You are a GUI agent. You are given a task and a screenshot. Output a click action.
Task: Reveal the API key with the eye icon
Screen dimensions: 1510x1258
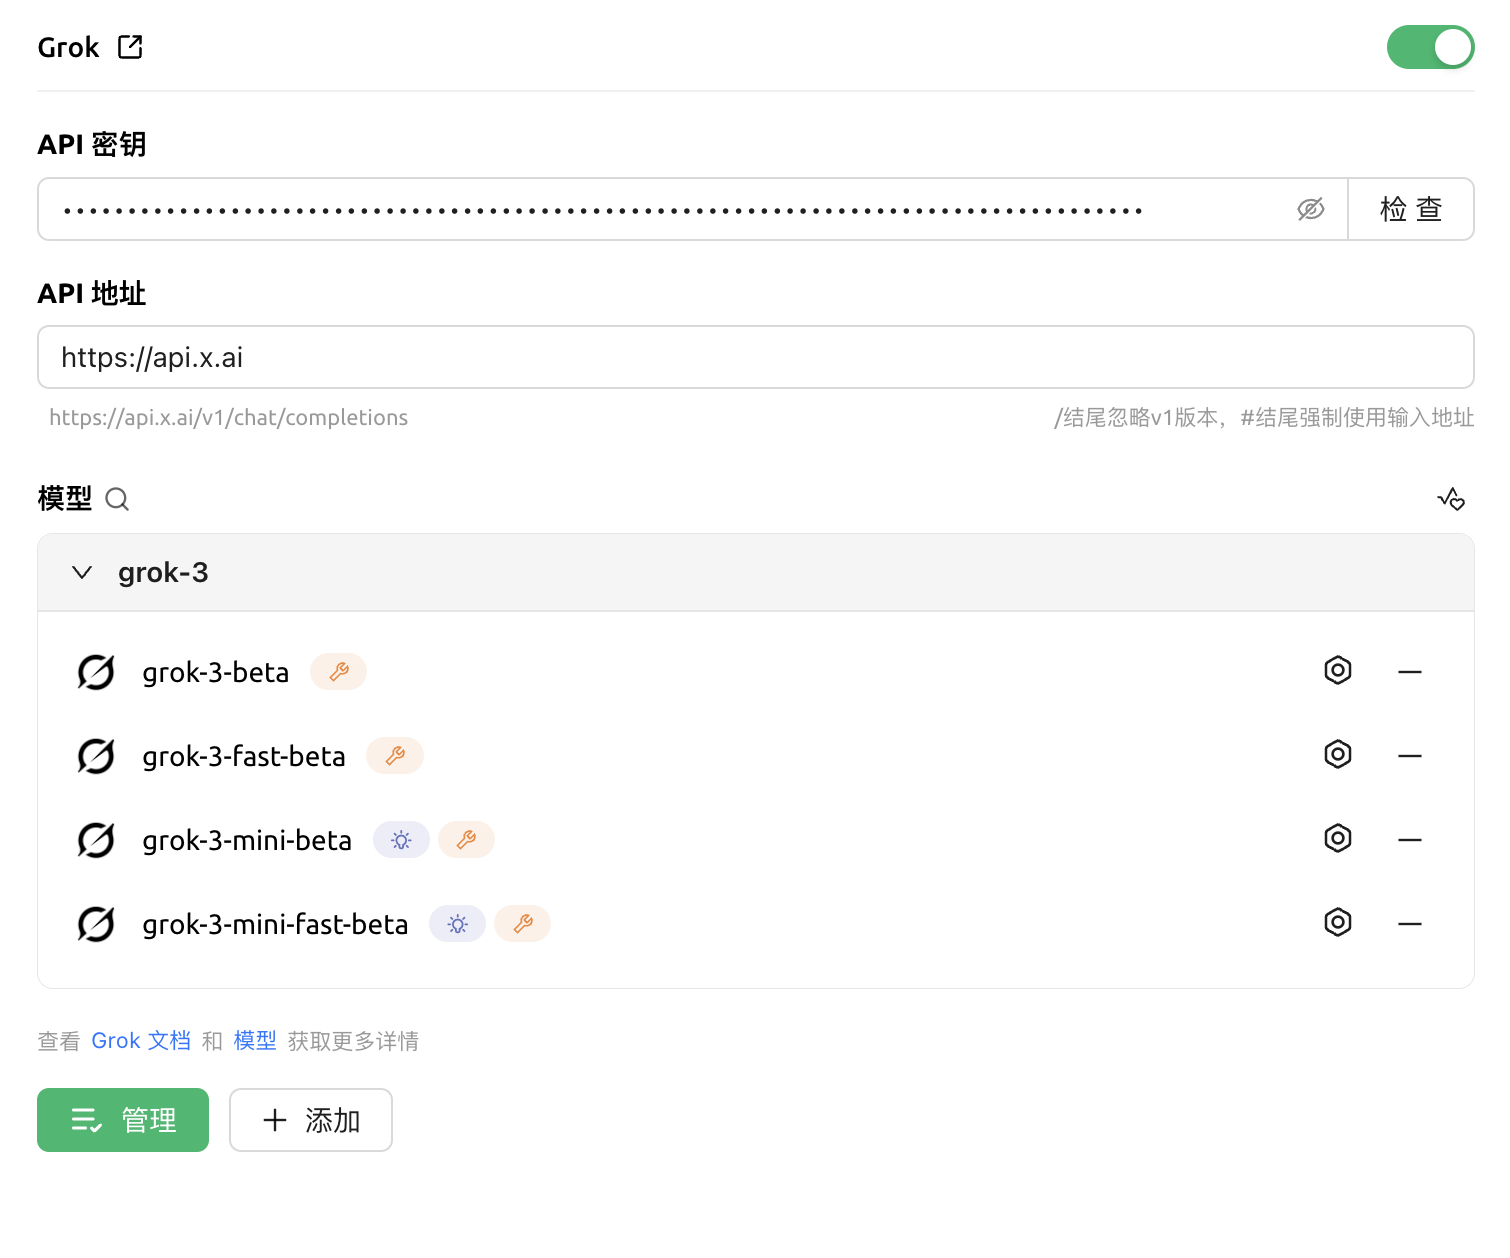coord(1310,209)
